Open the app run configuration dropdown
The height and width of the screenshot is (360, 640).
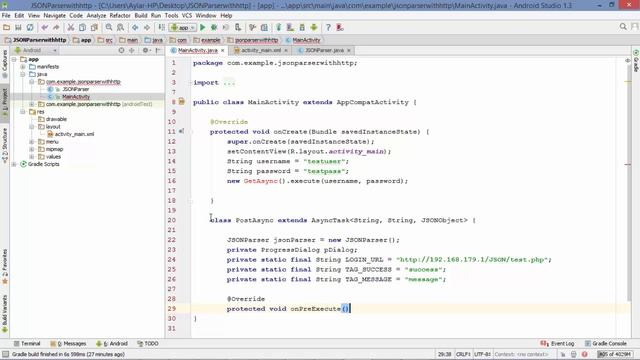click(x=183, y=27)
